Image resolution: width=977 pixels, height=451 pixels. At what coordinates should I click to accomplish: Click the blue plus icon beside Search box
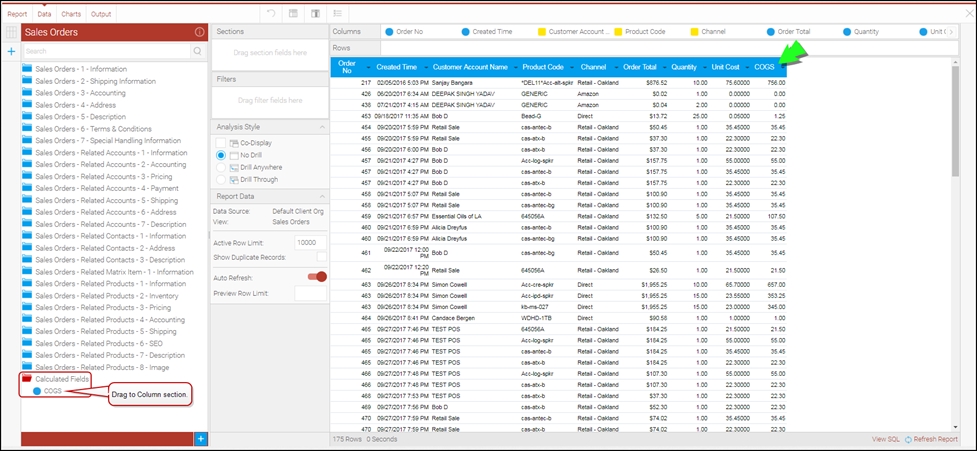(11, 51)
